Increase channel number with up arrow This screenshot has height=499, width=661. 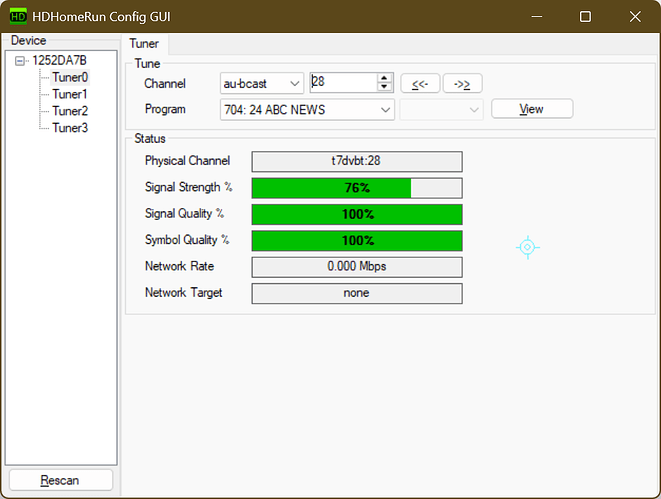383,79
